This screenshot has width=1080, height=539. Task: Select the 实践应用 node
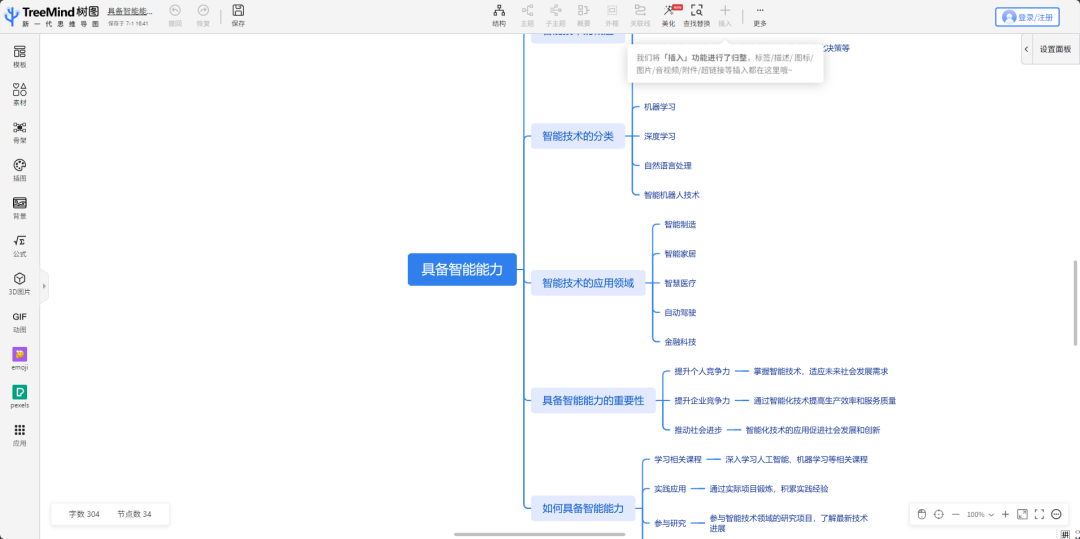tap(669, 489)
